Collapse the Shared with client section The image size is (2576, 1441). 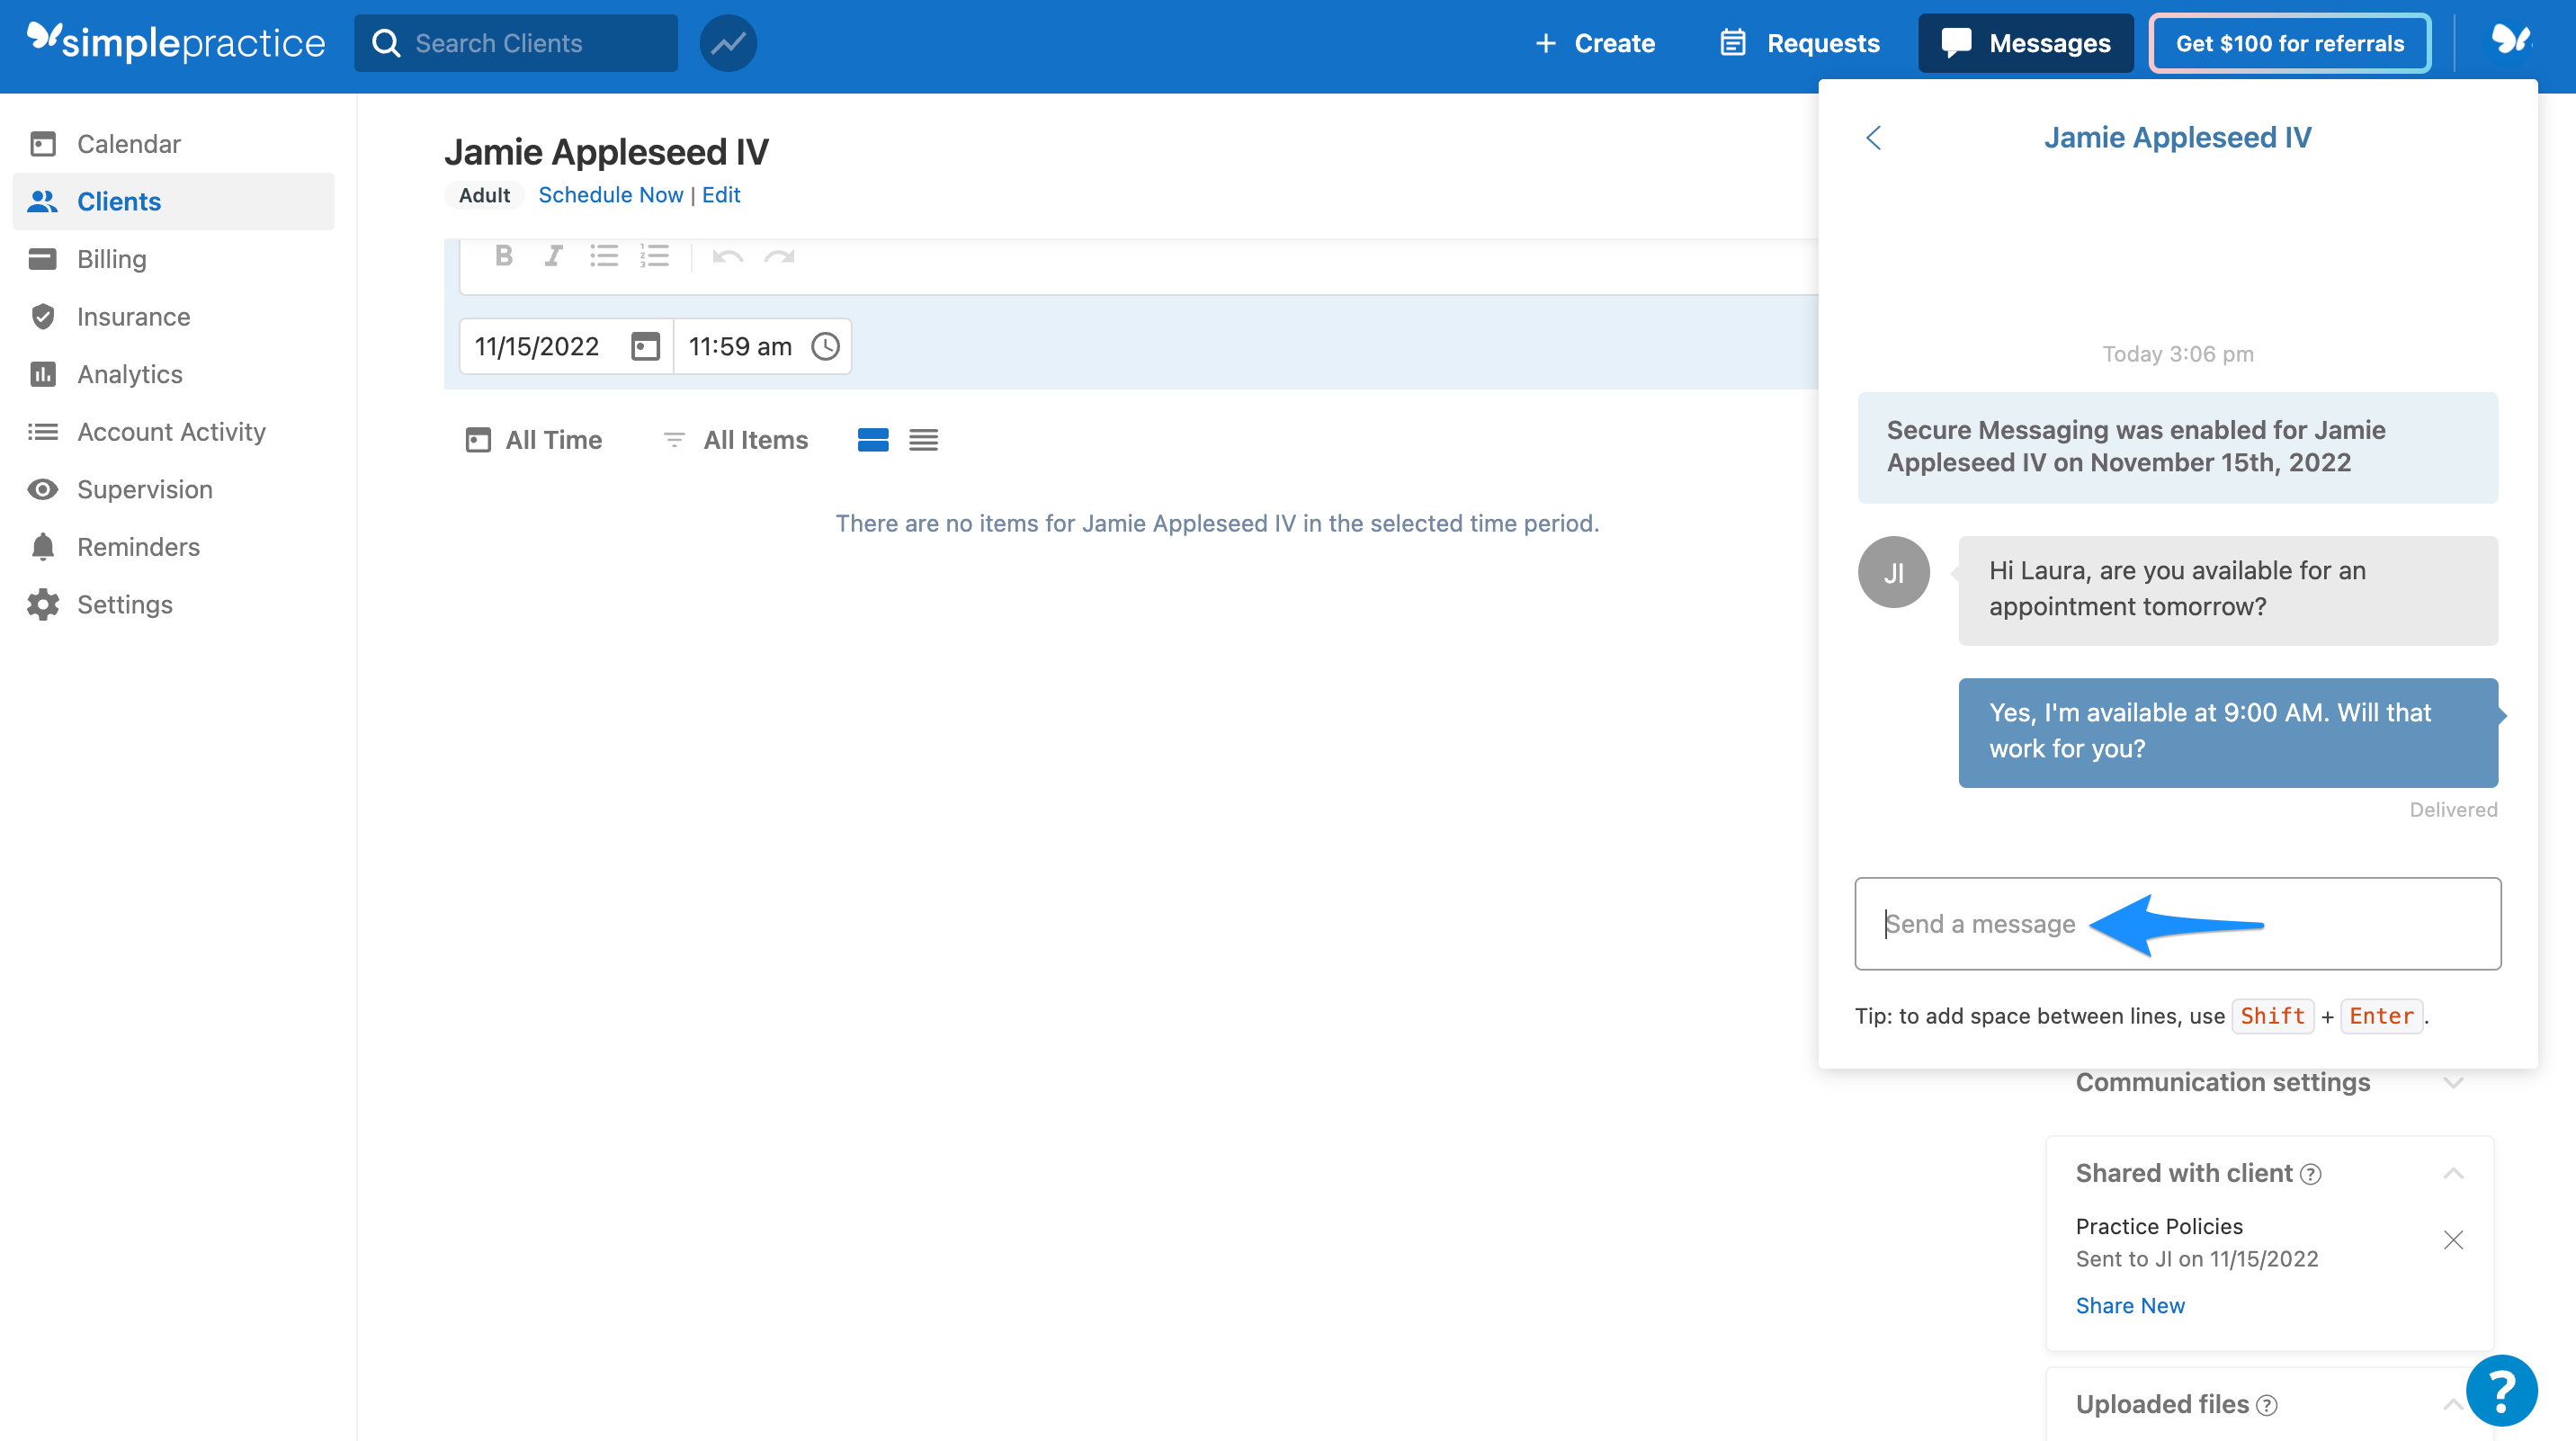[x=2453, y=1172]
